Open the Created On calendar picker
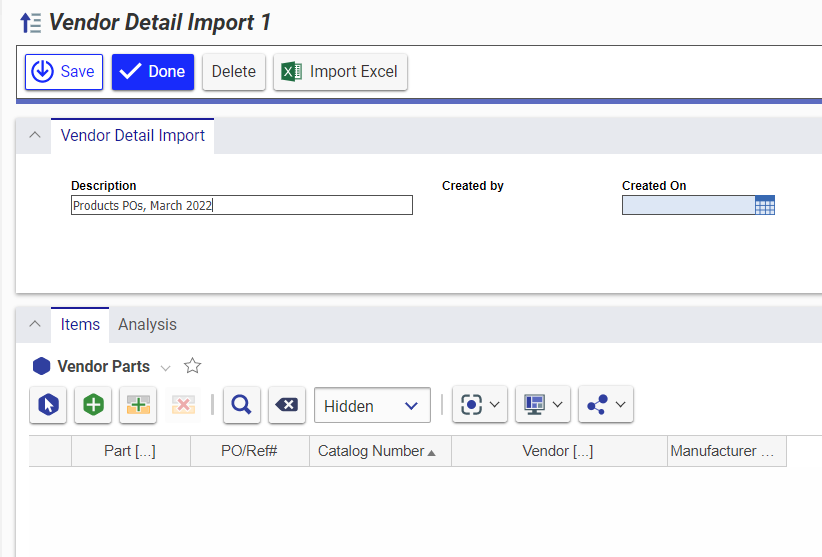The image size is (822, 557). tap(765, 205)
